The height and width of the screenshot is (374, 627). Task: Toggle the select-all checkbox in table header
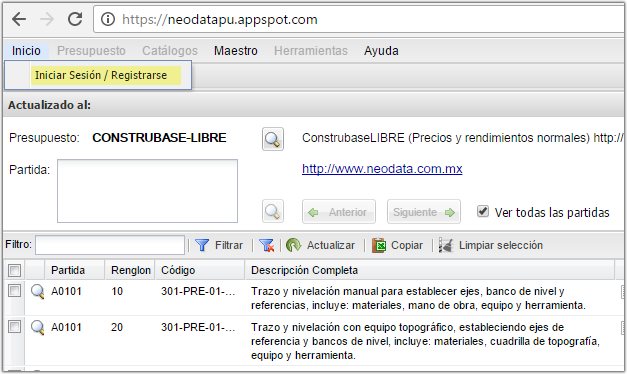[14, 270]
